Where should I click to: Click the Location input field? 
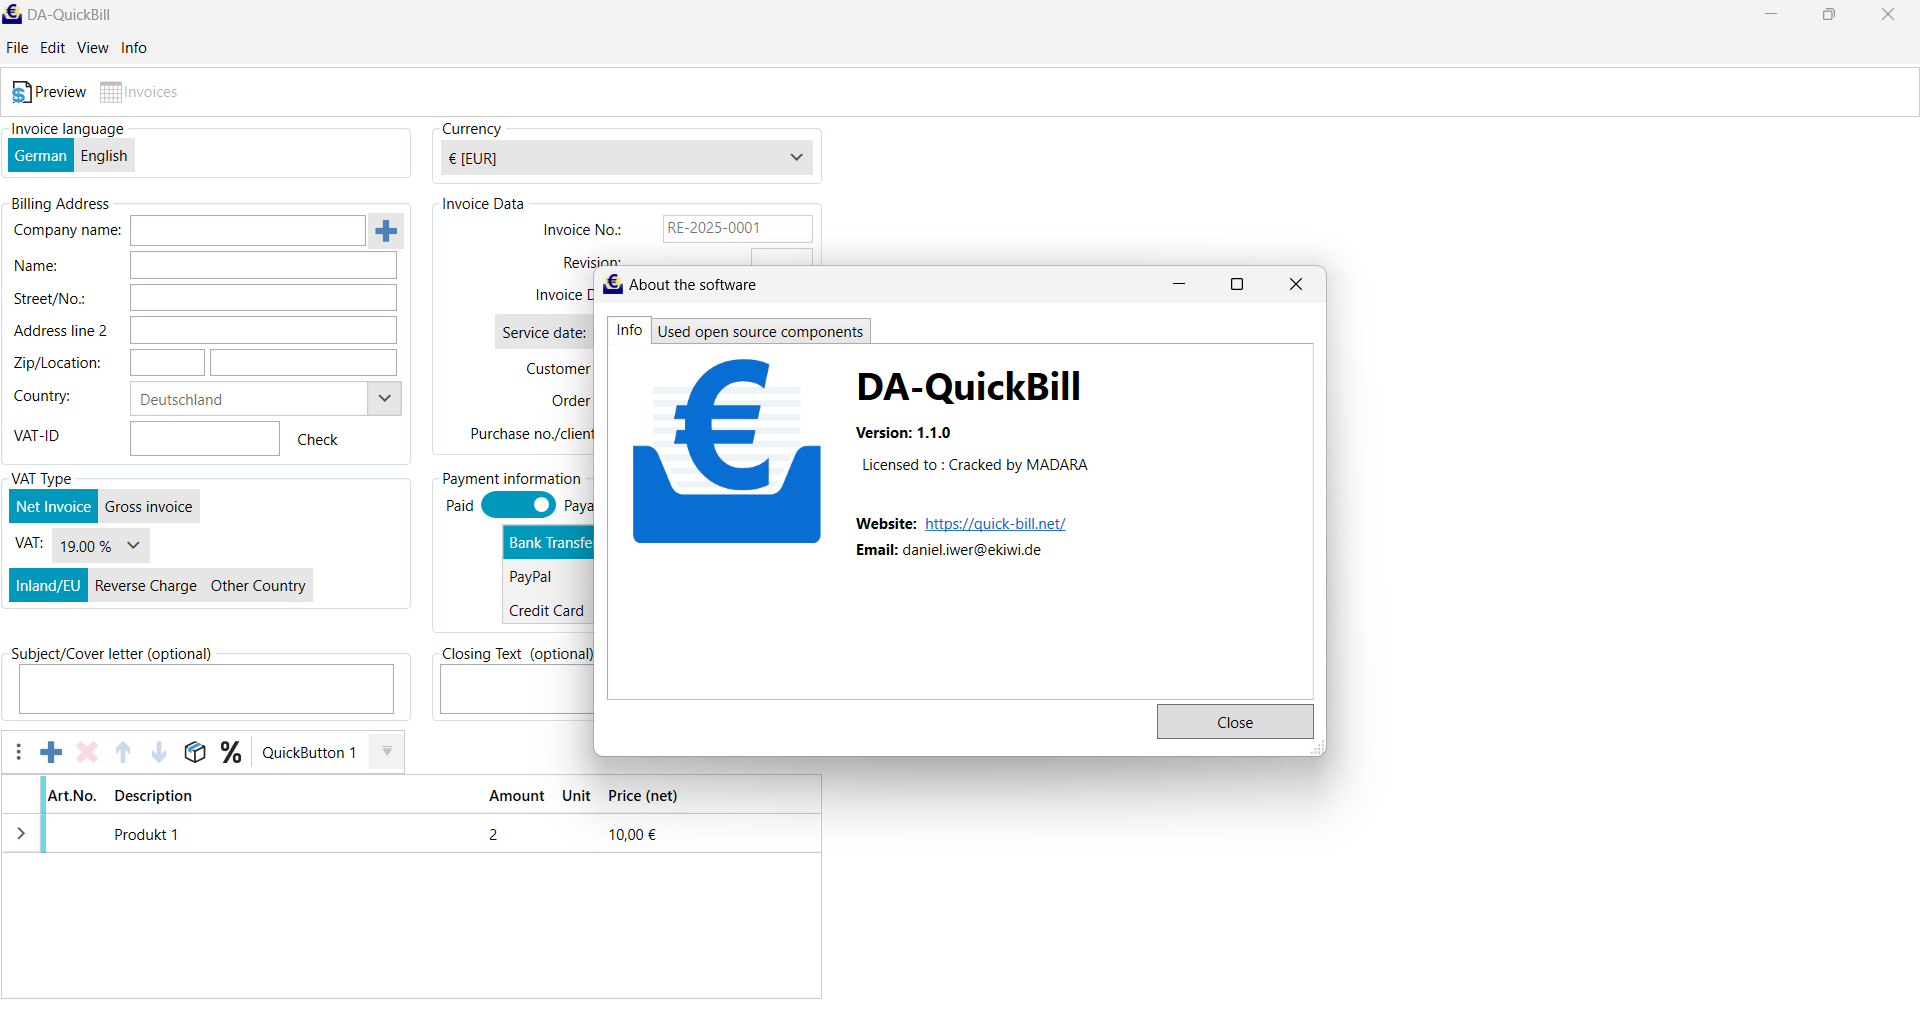(304, 362)
